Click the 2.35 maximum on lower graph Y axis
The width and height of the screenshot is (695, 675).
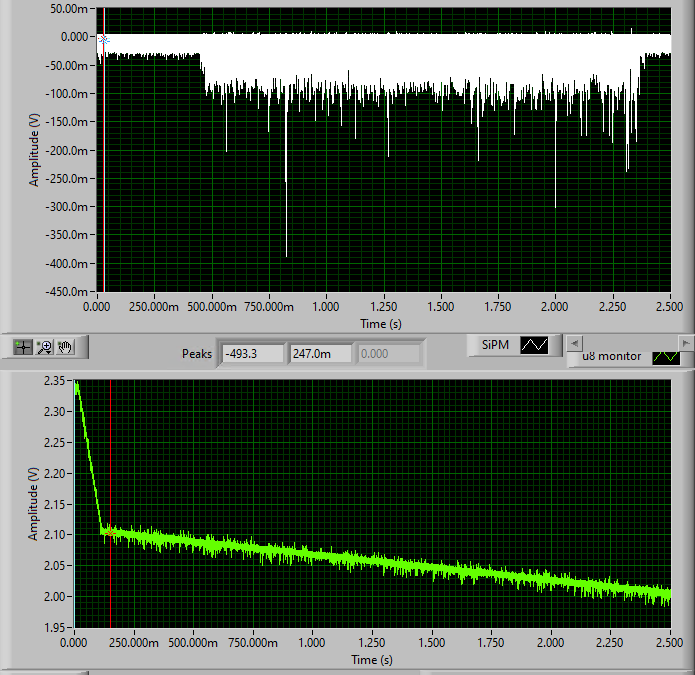click(55, 381)
